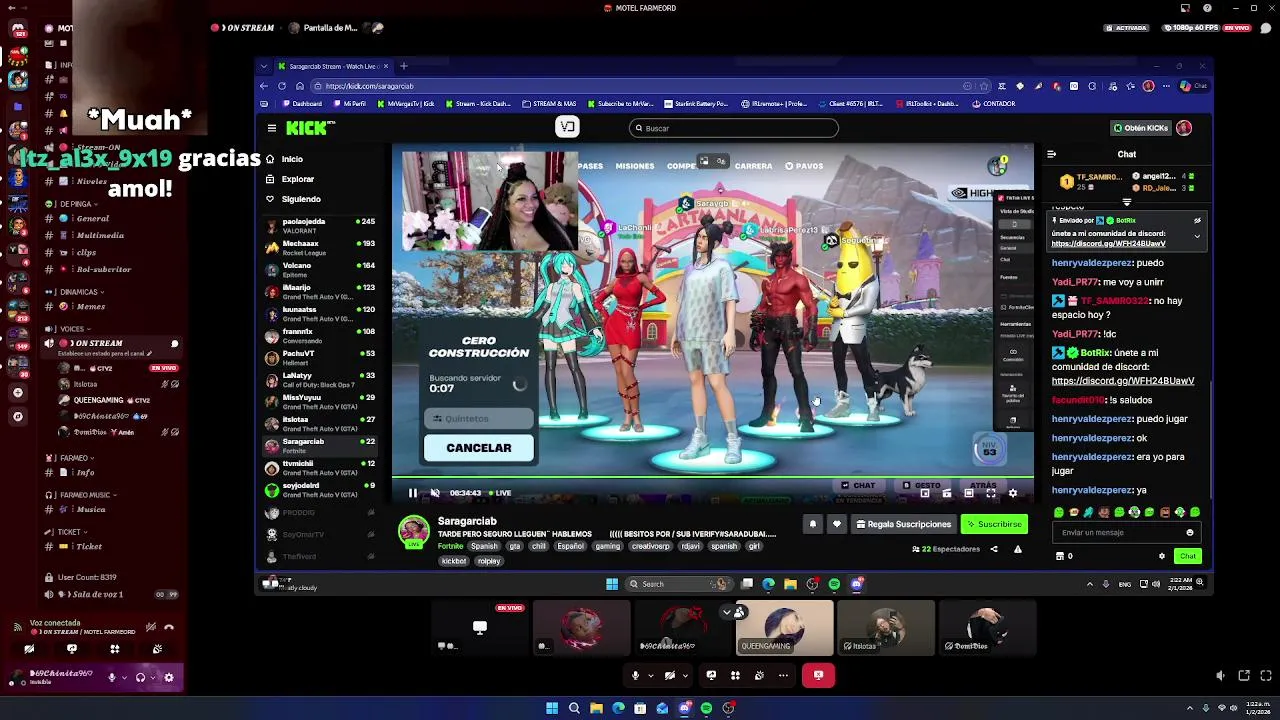Report the stream via warning triangle icon

click(x=1018, y=549)
